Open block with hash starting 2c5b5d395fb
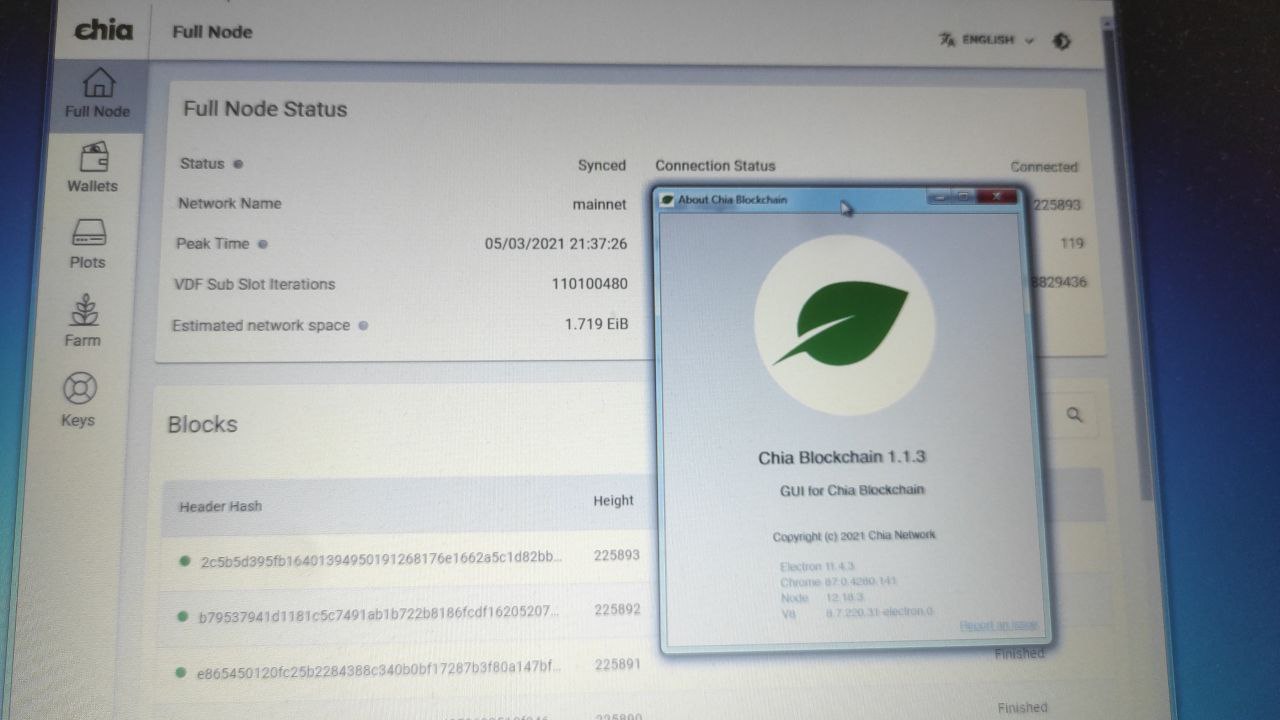Image resolution: width=1280 pixels, height=720 pixels. click(382, 560)
